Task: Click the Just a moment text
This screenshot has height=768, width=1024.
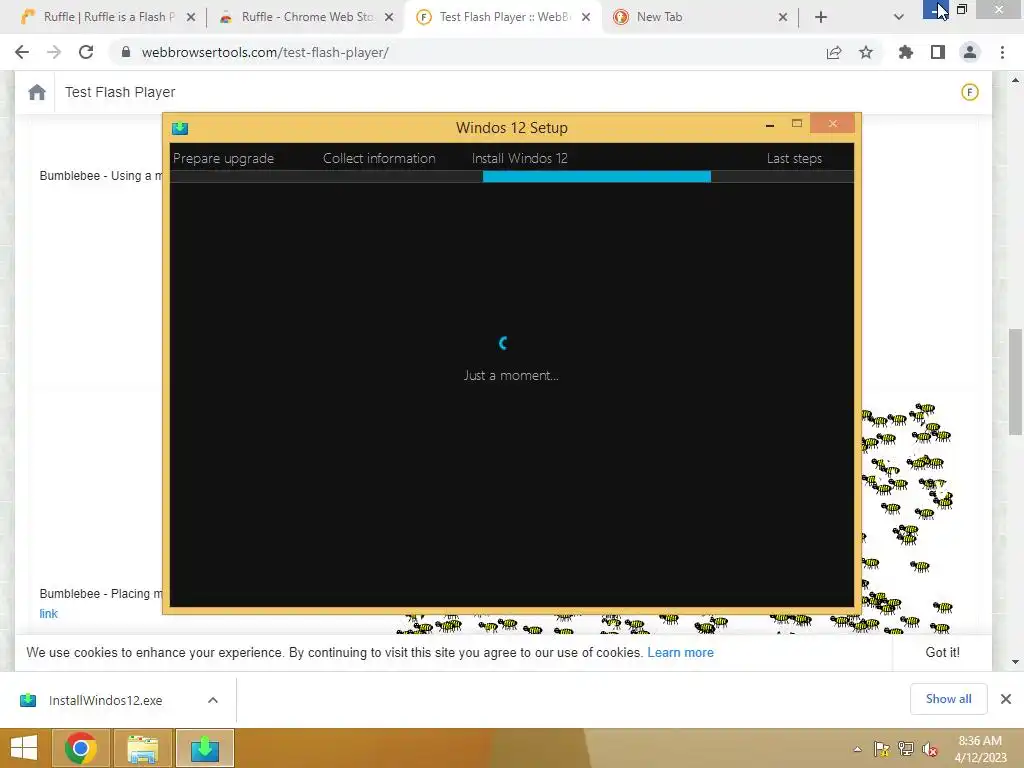Action: tap(511, 376)
